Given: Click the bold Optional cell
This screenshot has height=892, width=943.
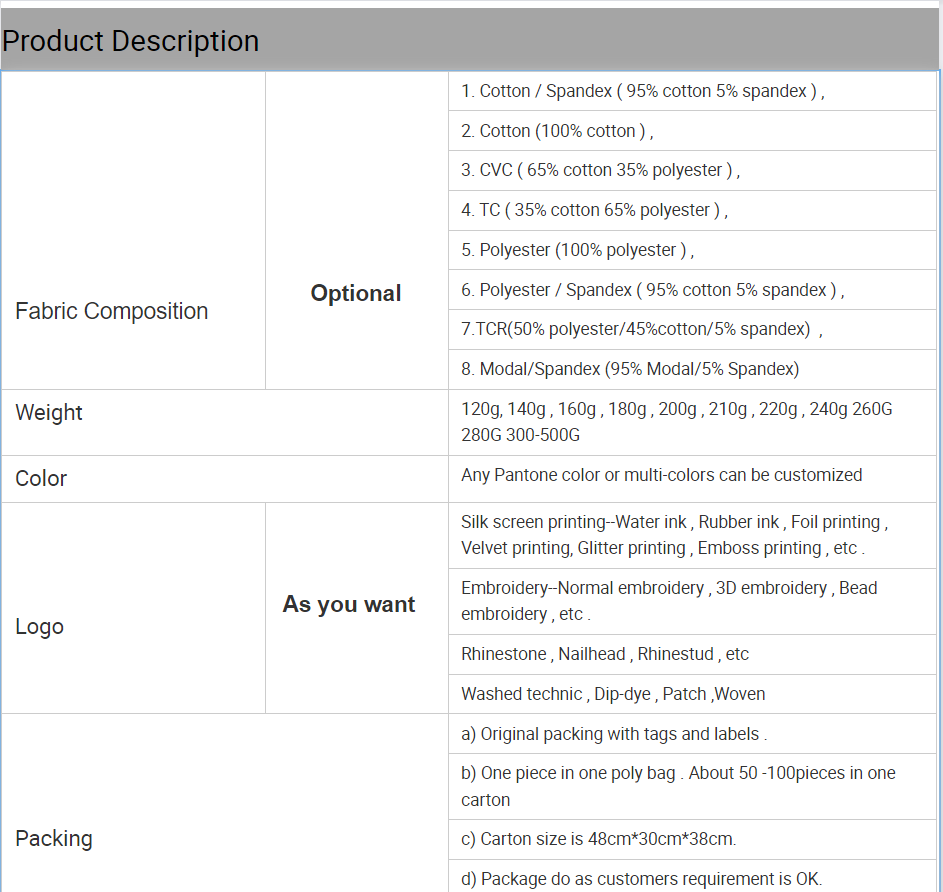Looking at the screenshot, I should (x=356, y=293).
